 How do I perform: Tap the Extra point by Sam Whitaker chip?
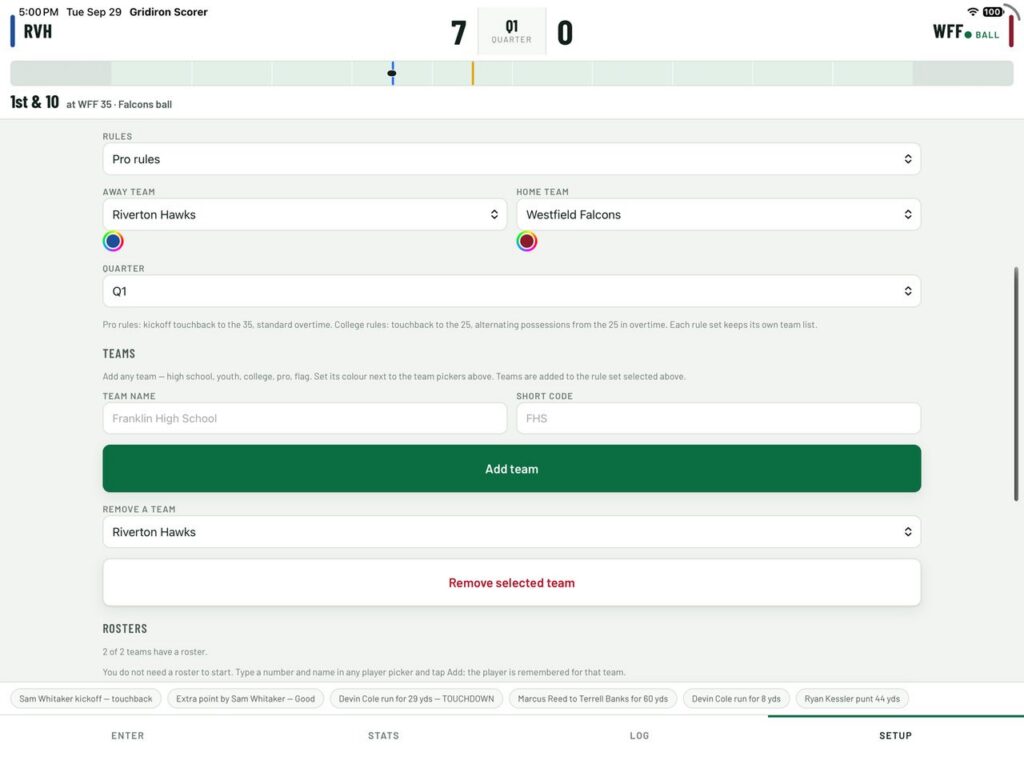point(246,699)
